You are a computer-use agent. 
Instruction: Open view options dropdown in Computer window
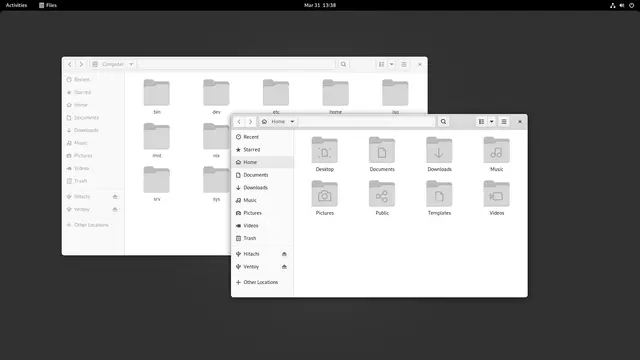tap(392, 64)
